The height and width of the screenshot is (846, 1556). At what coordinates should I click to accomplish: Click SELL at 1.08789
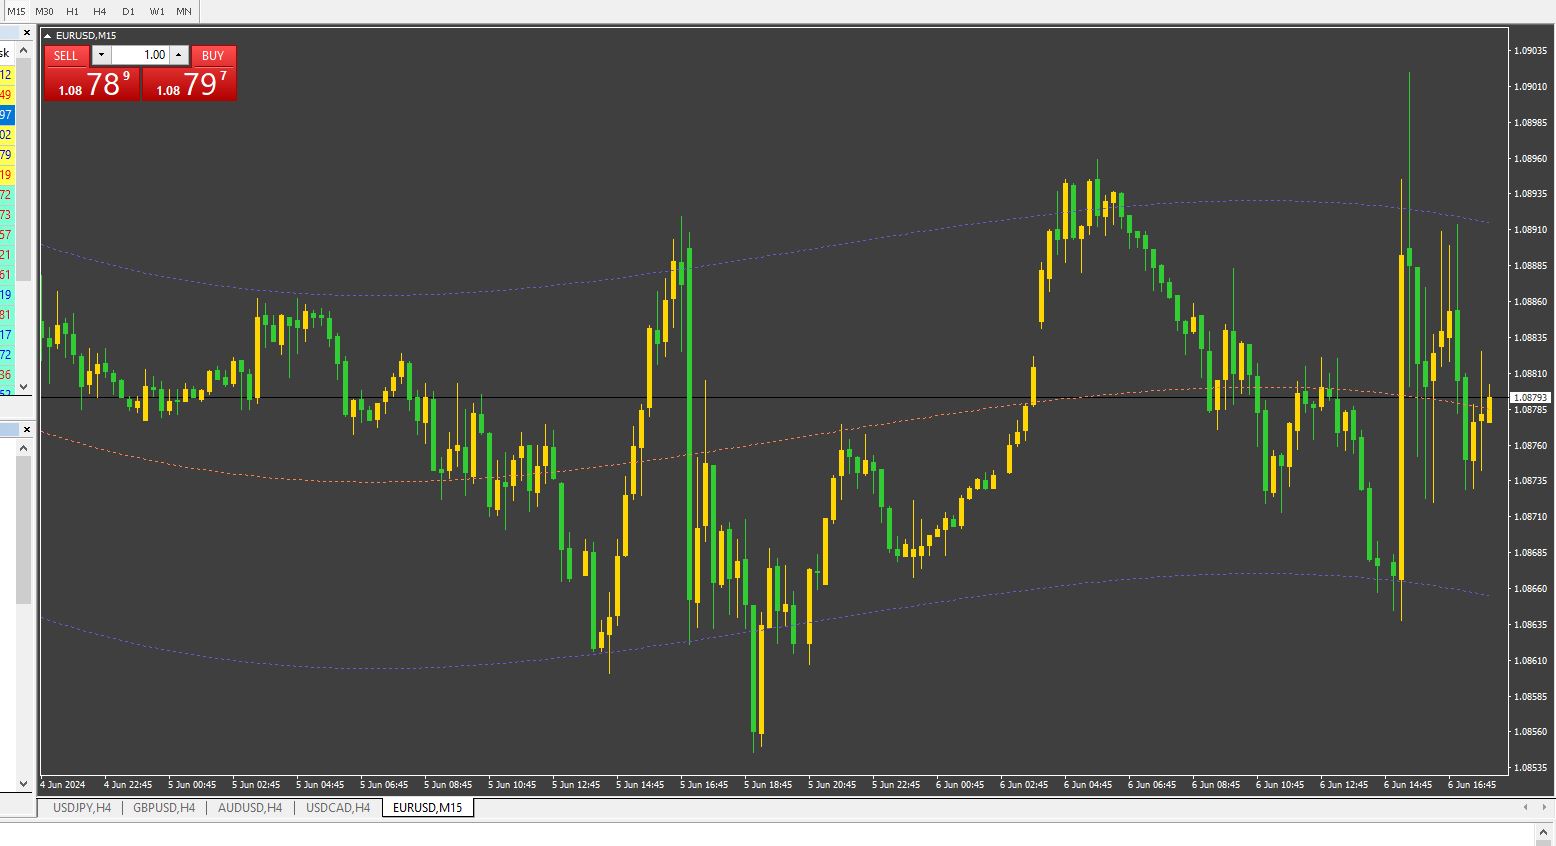(92, 83)
